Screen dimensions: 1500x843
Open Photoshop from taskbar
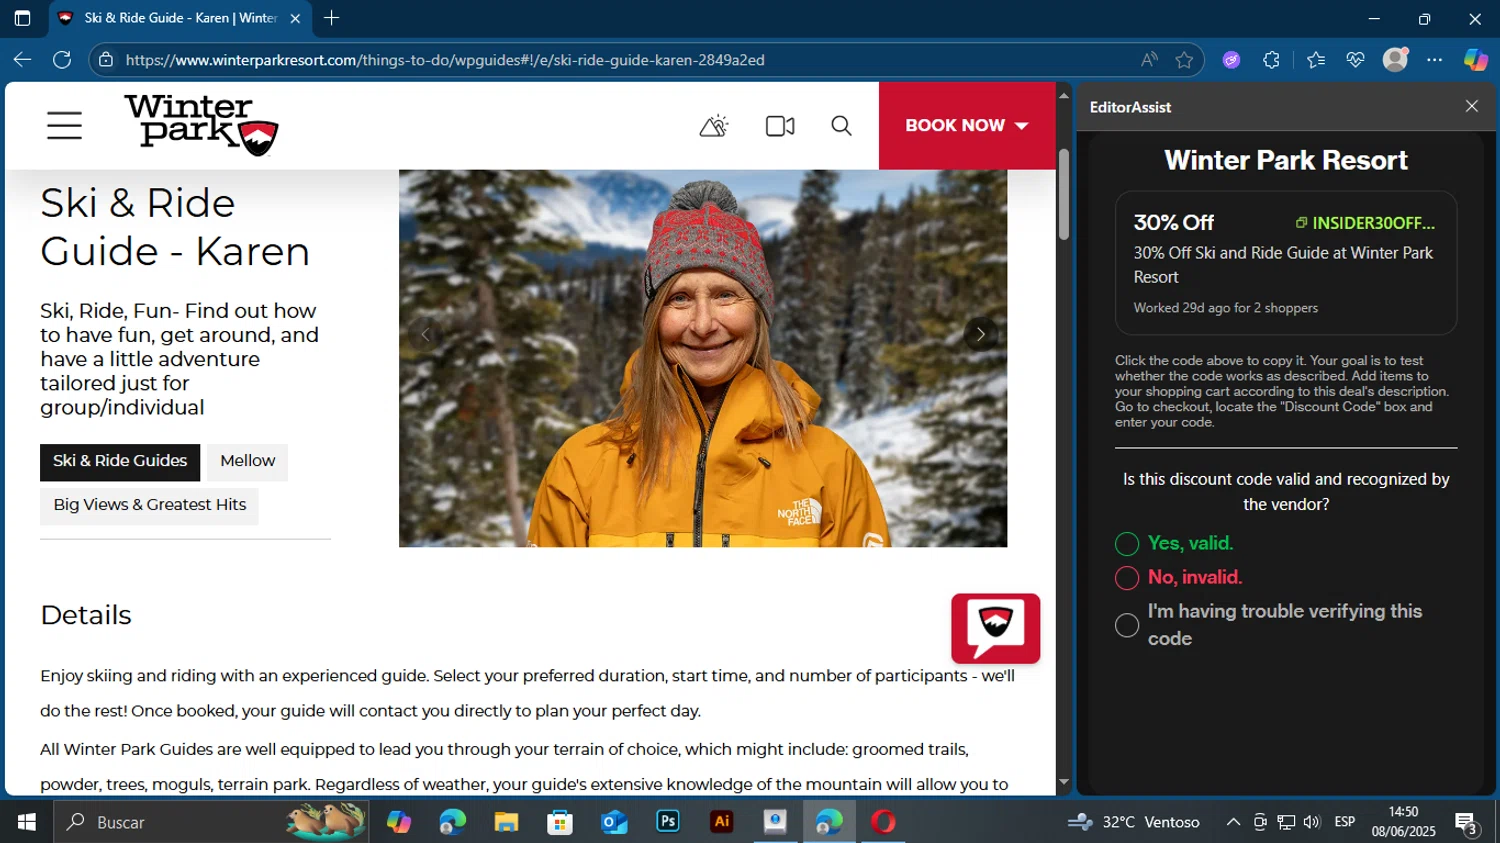[668, 822]
